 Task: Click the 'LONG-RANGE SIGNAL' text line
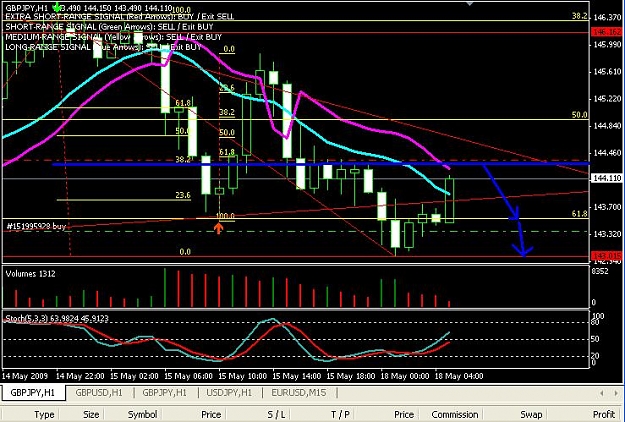[x=103, y=47]
